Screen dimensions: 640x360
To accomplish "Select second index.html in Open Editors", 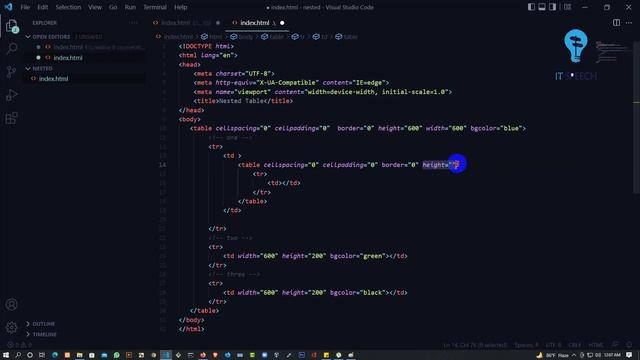I will point(68,58).
